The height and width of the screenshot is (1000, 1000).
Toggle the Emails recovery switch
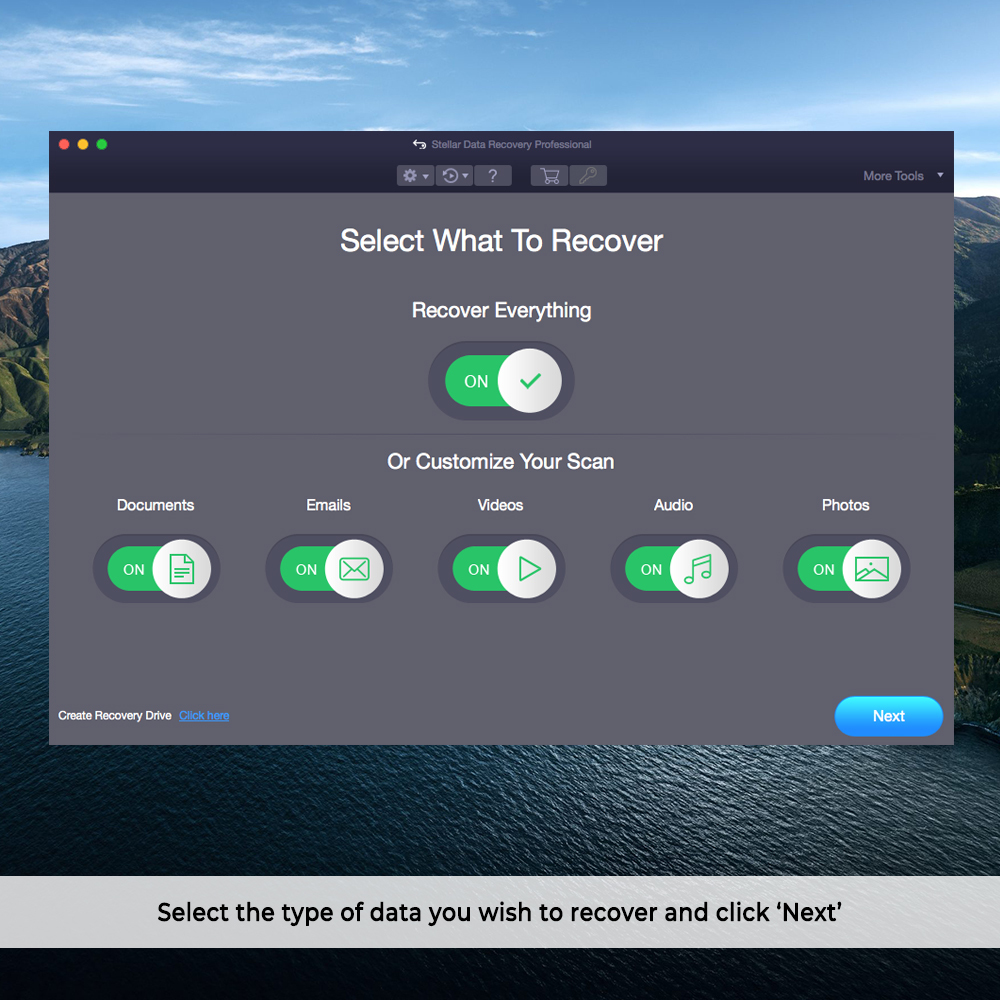click(330, 569)
